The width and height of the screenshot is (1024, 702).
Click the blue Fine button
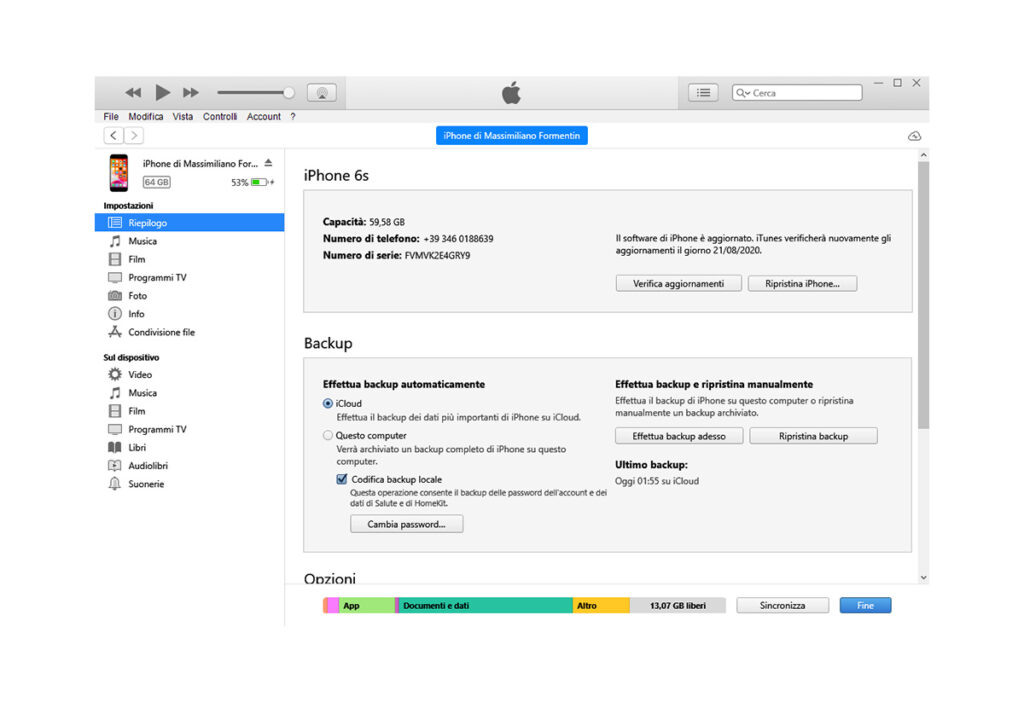[865, 605]
